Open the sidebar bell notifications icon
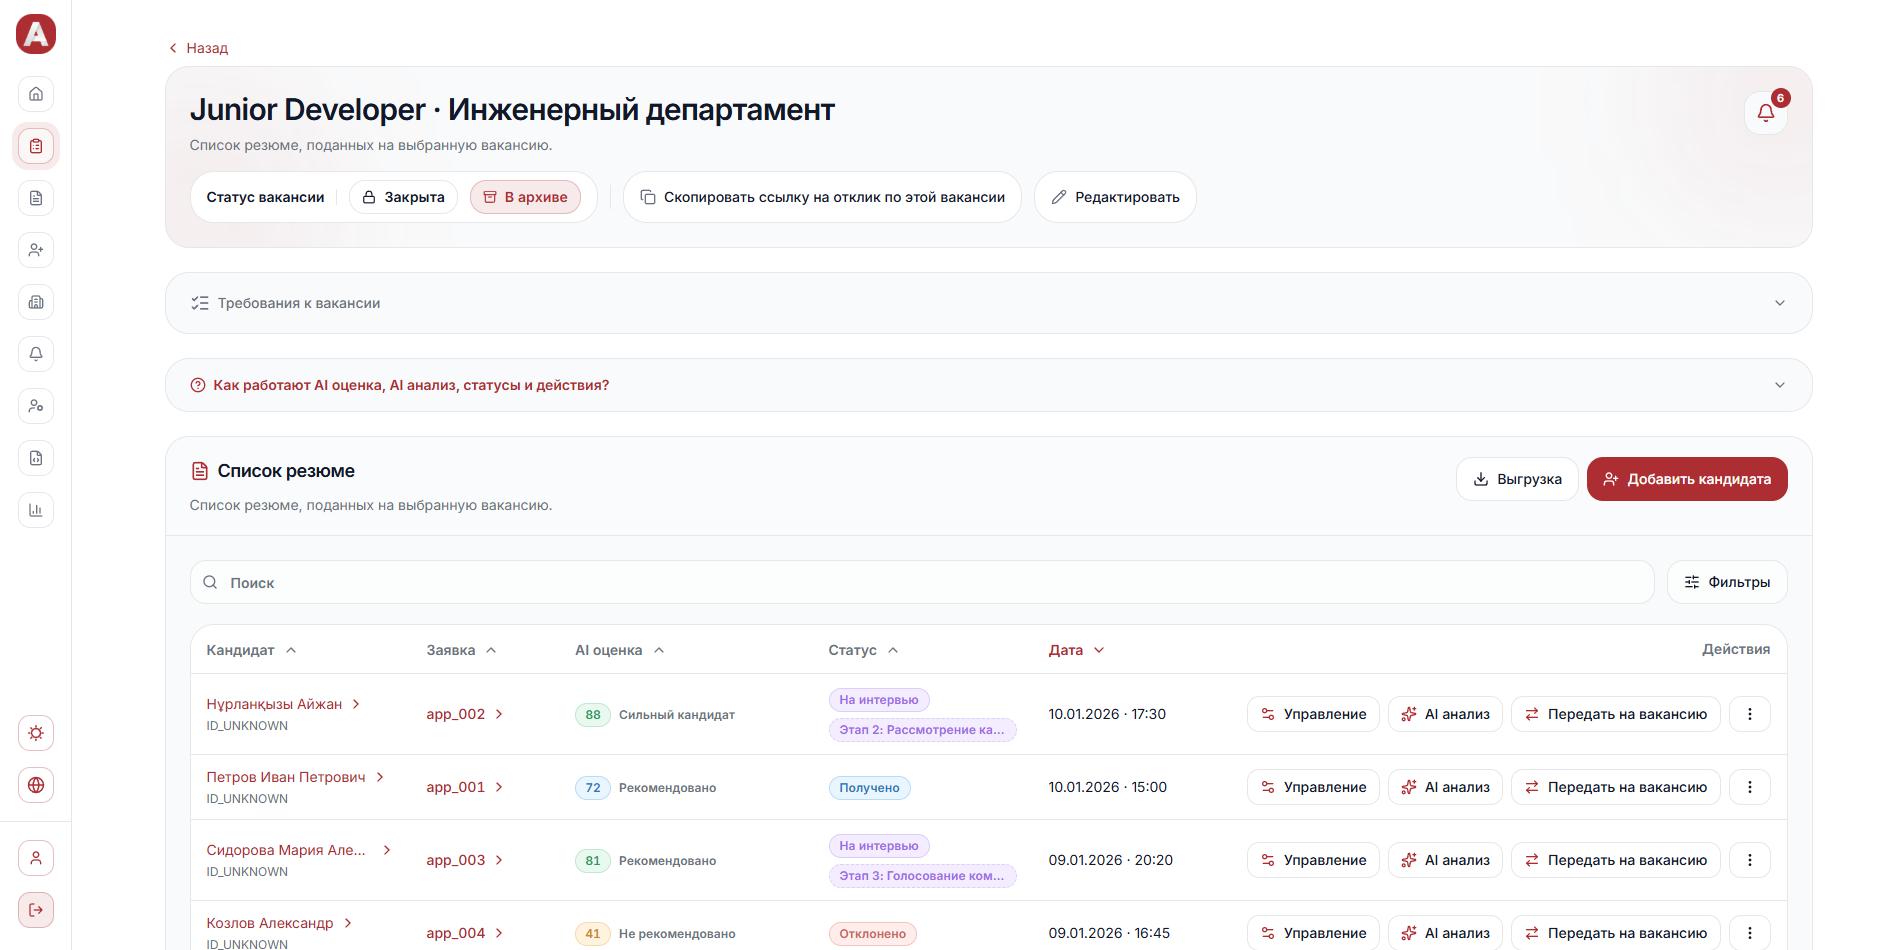 tap(36, 354)
